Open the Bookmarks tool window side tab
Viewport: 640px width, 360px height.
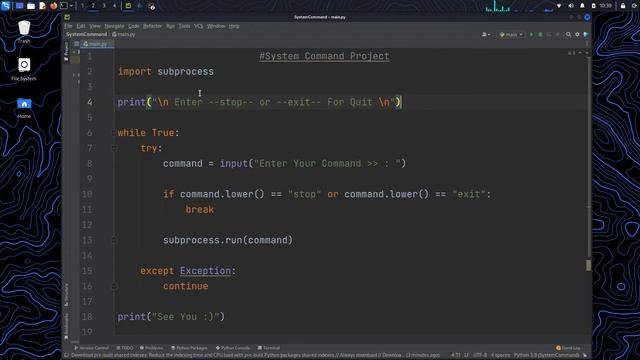(66, 326)
